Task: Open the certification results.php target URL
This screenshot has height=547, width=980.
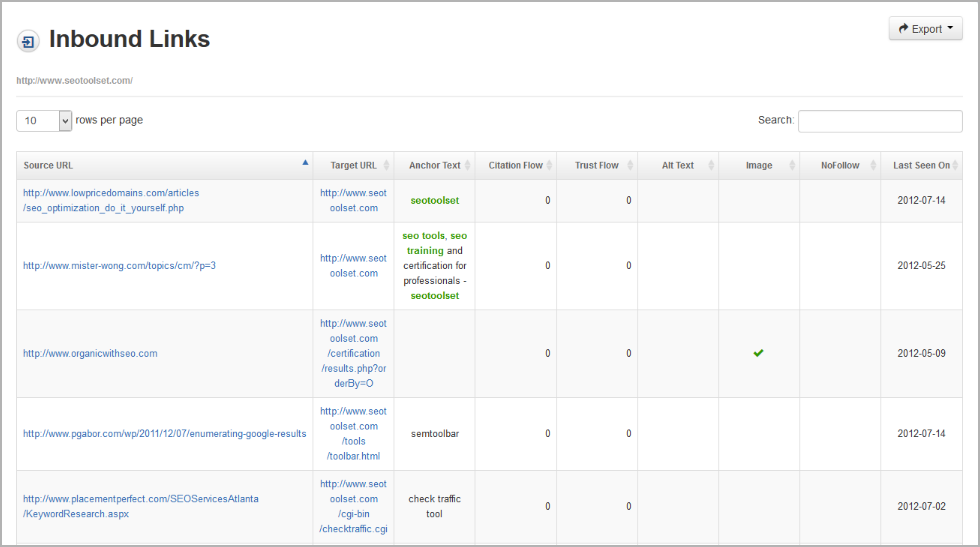Action: tap(354, 353)
